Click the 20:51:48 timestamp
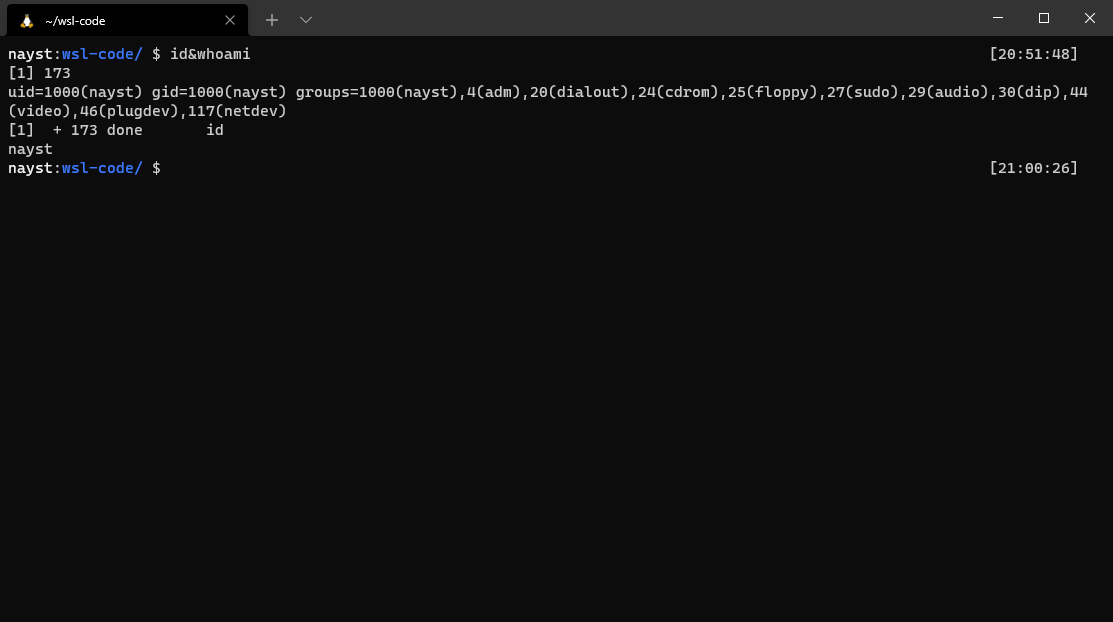 click(1034, 54)
